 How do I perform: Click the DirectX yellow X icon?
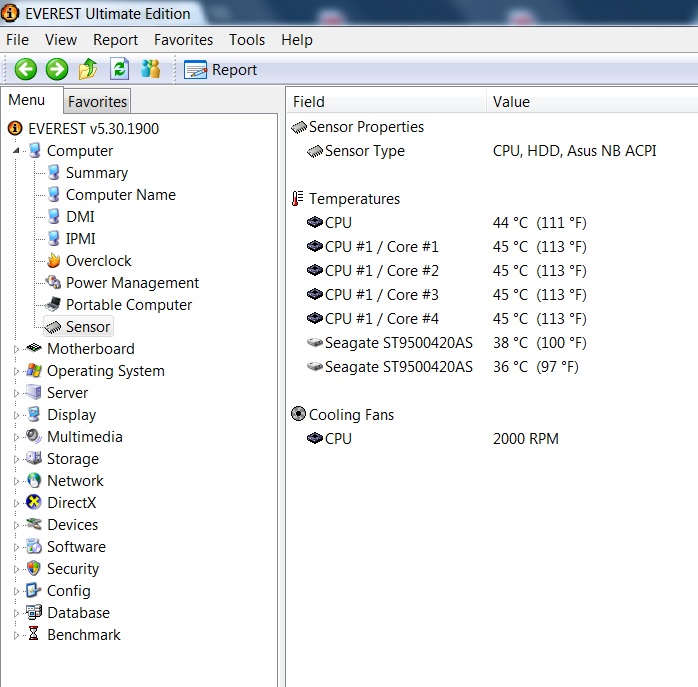pos(34,502)
